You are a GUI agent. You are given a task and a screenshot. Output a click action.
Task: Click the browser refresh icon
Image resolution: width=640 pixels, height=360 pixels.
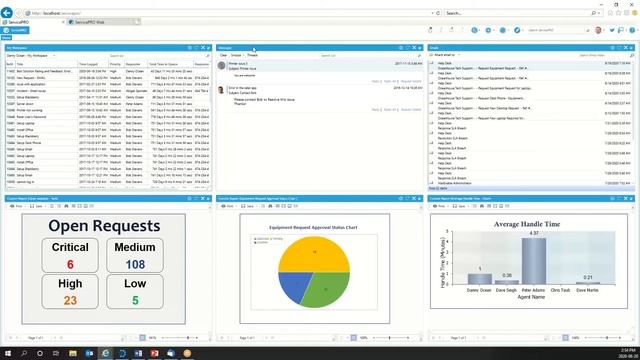[438, 13]
